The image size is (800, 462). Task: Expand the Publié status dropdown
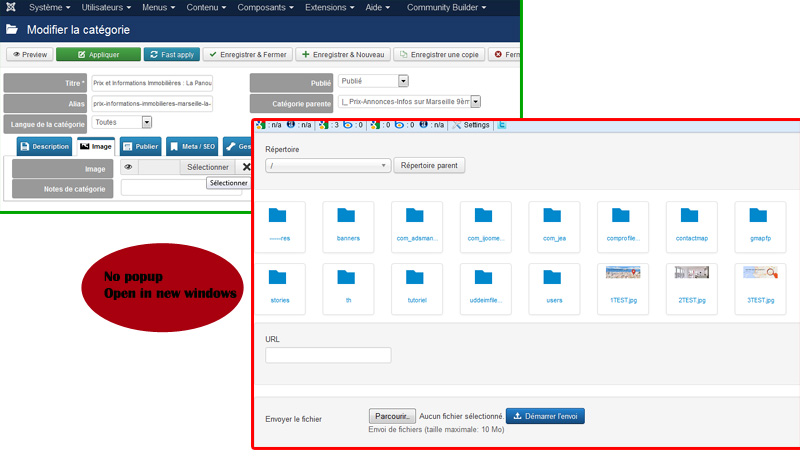(x=403, y=81)
